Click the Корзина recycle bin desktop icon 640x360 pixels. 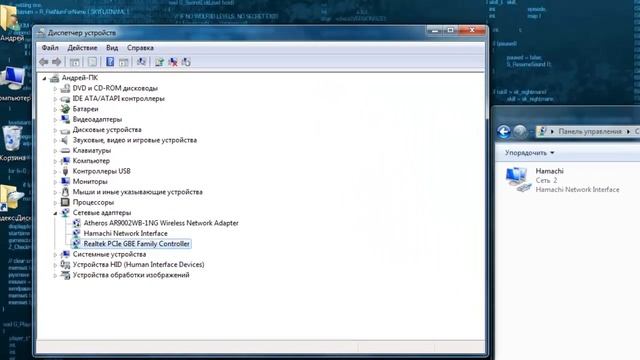(x=12, y=139)
